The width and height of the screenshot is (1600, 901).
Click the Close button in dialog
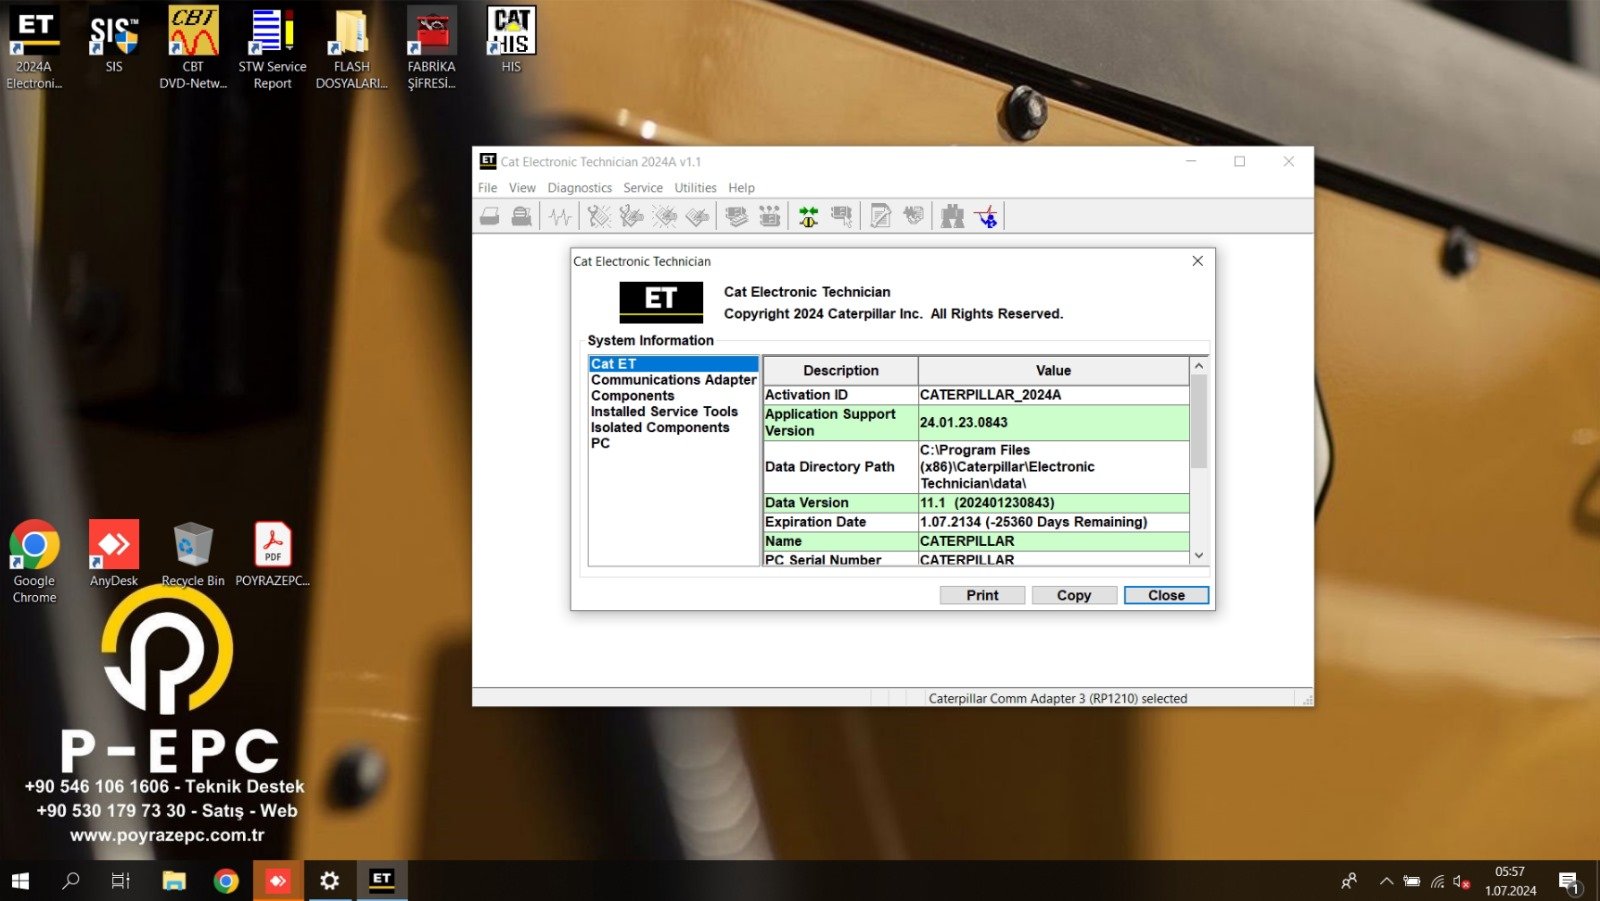point(1166,595)
